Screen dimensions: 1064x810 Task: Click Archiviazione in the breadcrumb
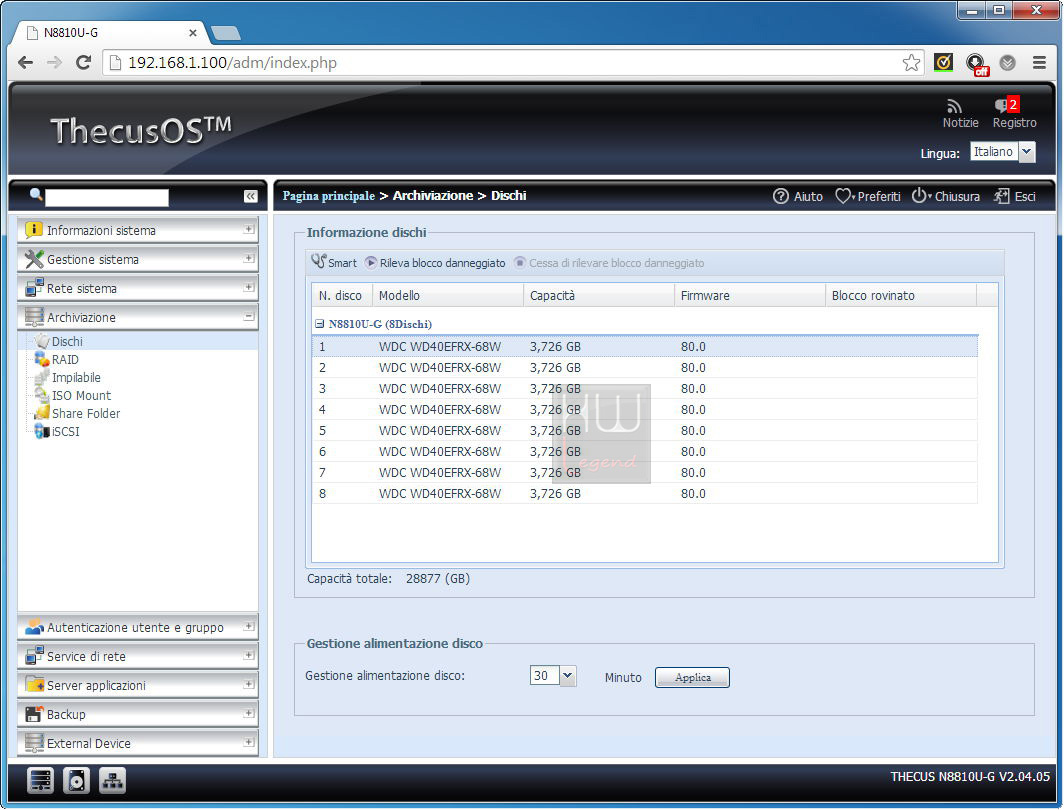[433, 195]
